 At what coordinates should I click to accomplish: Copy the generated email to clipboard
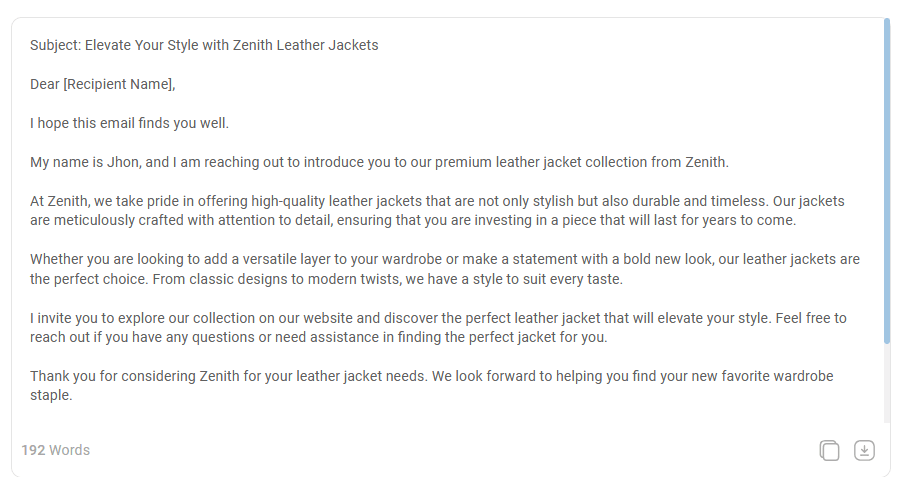(829, 450)
